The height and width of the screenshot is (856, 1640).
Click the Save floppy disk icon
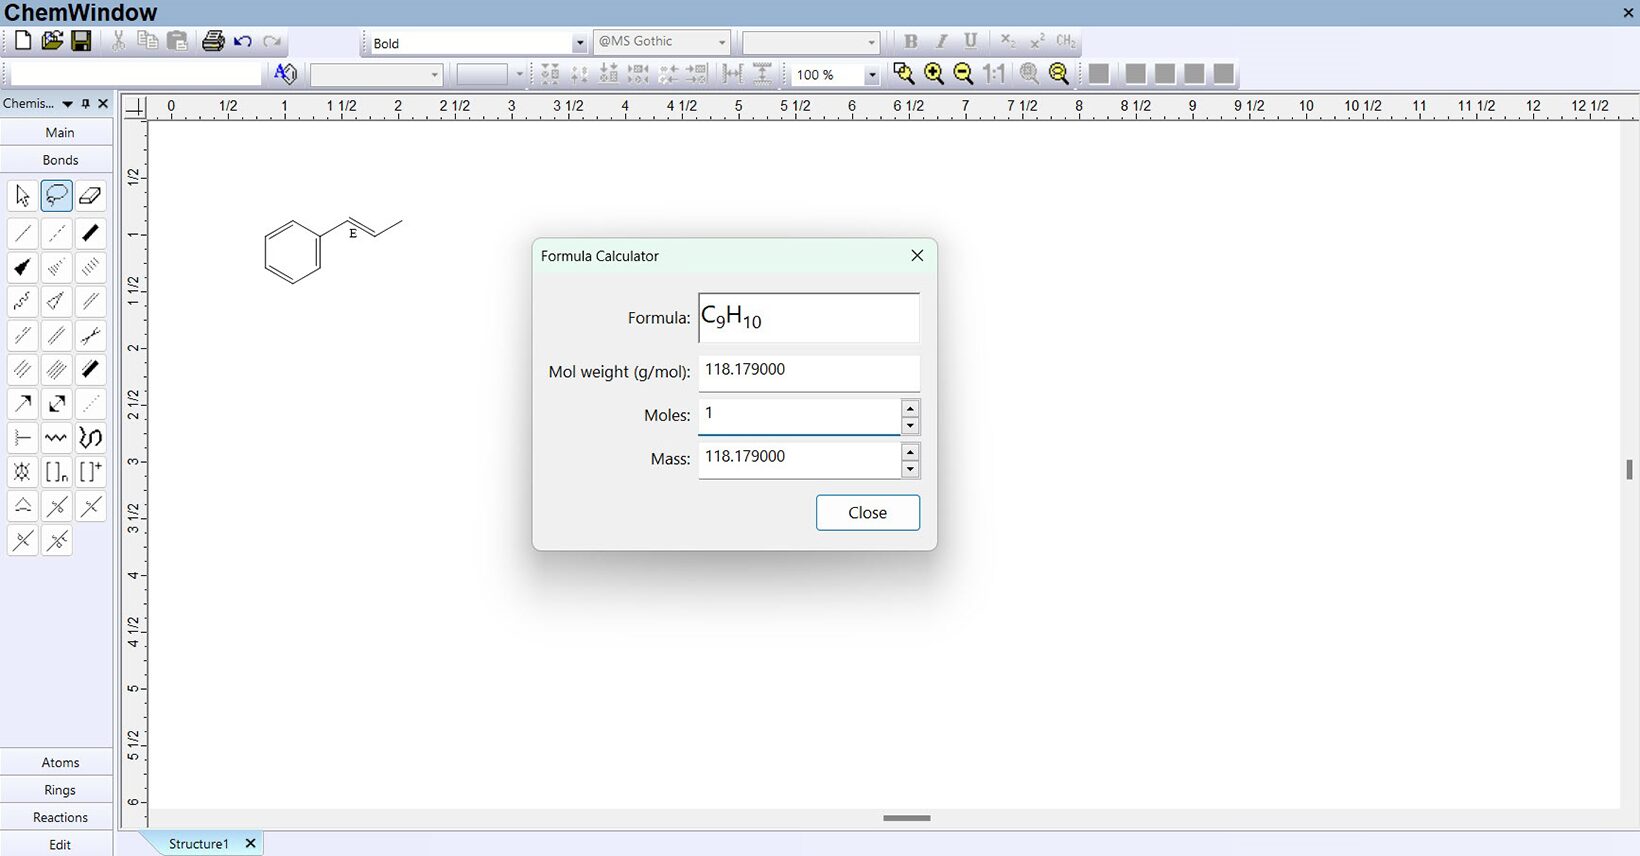pyautogui.click(x=82, y=41)
